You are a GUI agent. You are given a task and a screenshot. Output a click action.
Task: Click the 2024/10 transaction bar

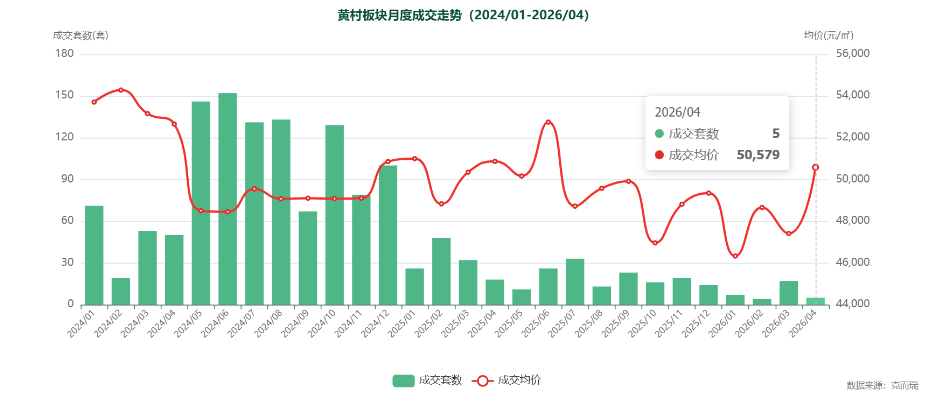pyautogui.click(x=335, y=215)
